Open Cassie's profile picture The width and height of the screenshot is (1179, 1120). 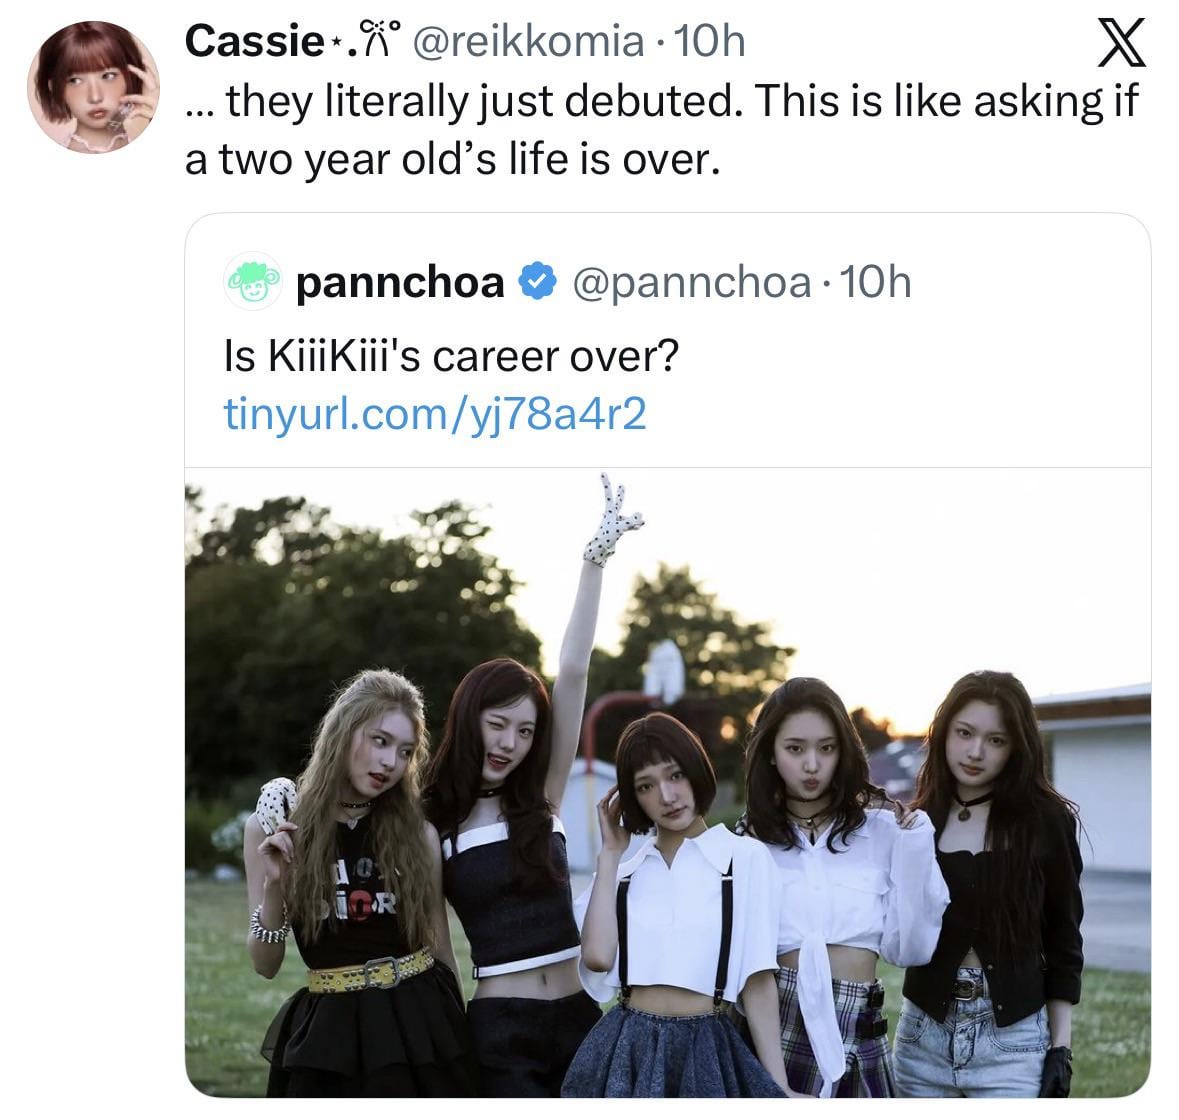coord(92,86)
